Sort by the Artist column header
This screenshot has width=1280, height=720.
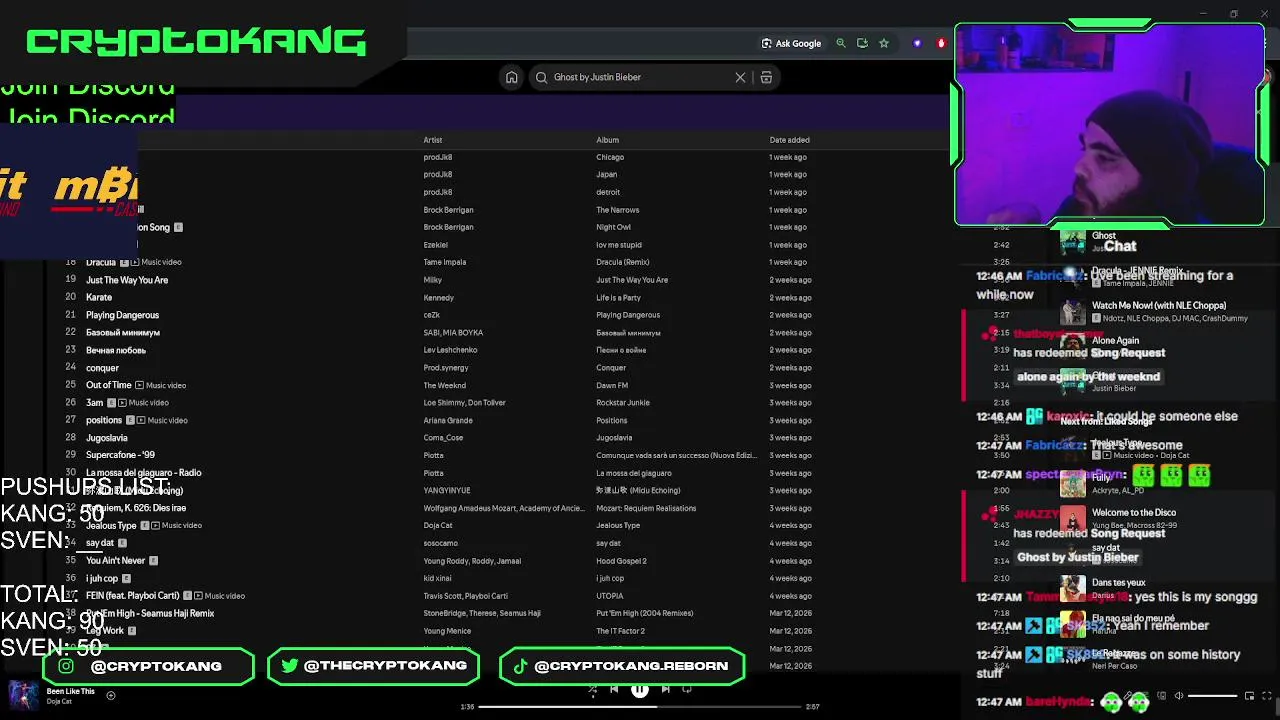click(432, 140)
